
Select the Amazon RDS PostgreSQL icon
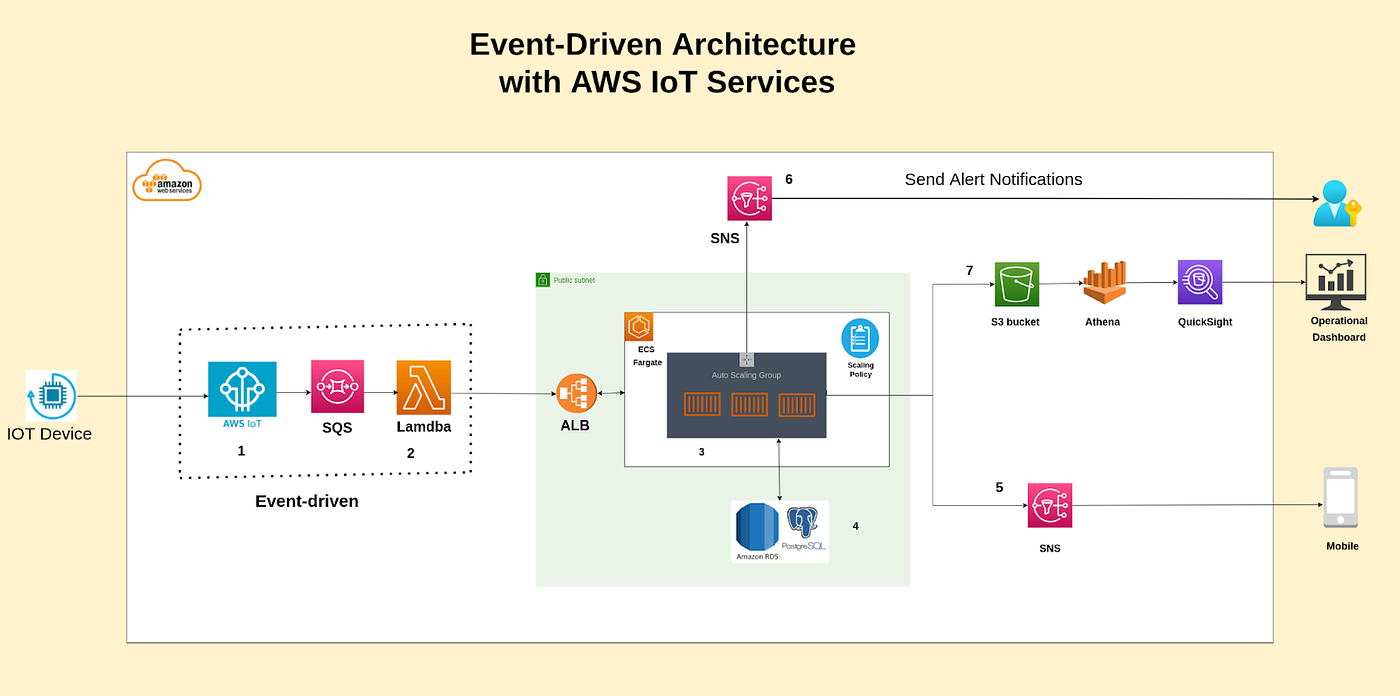(x=779, y=528)
